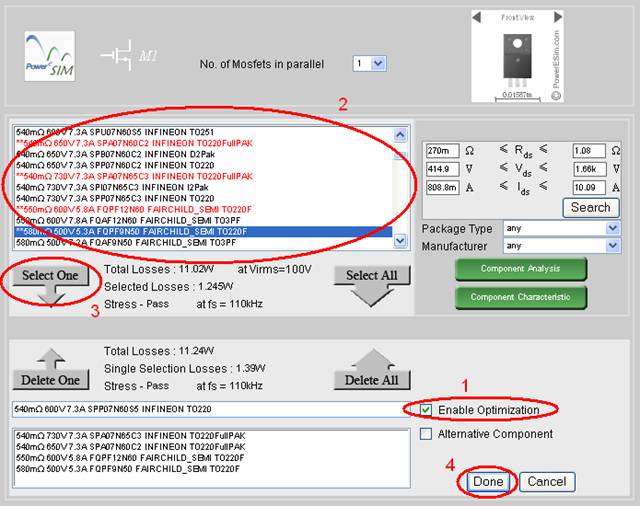Select the FQAF12N60 FAIRCHILD_SEMI TO3PF row
Image resolution: width=640 pixels, height=506 pixels.
[x=203, y=220]
